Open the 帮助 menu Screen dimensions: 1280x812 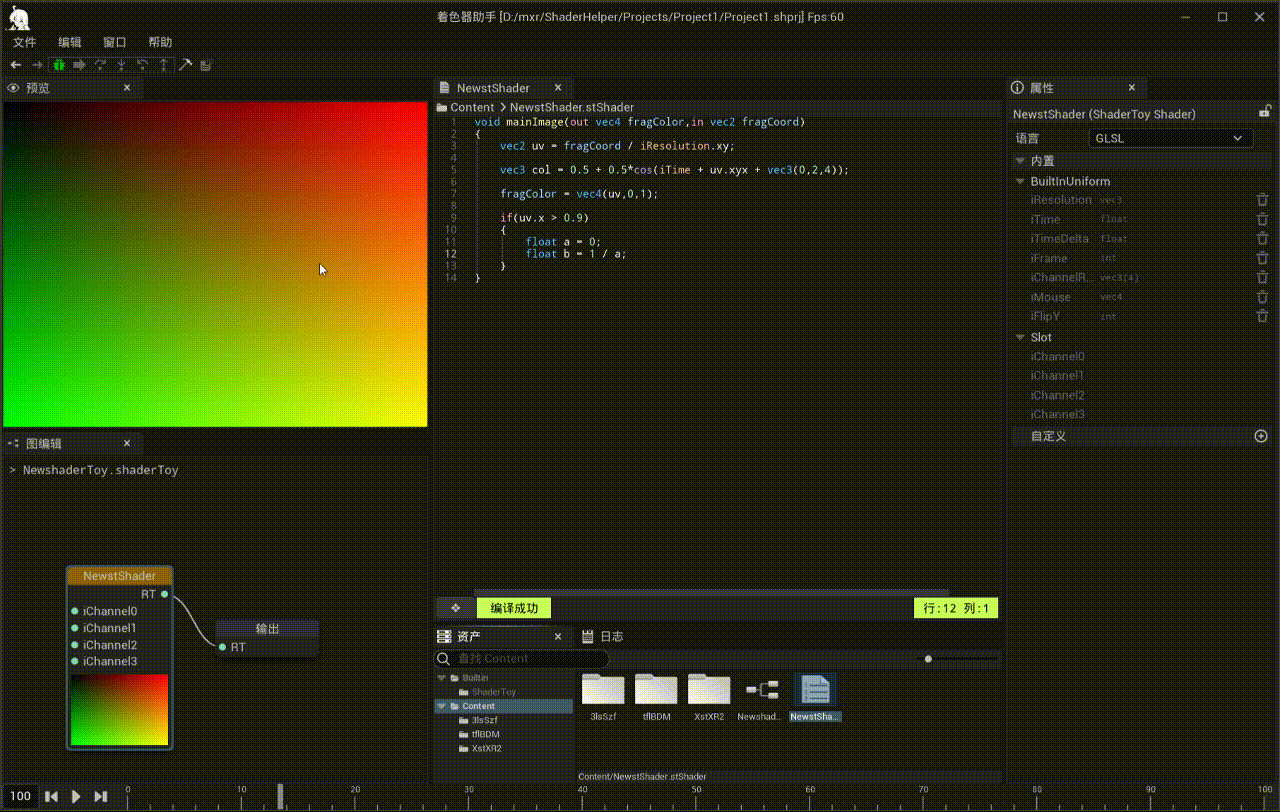(160, 42)
